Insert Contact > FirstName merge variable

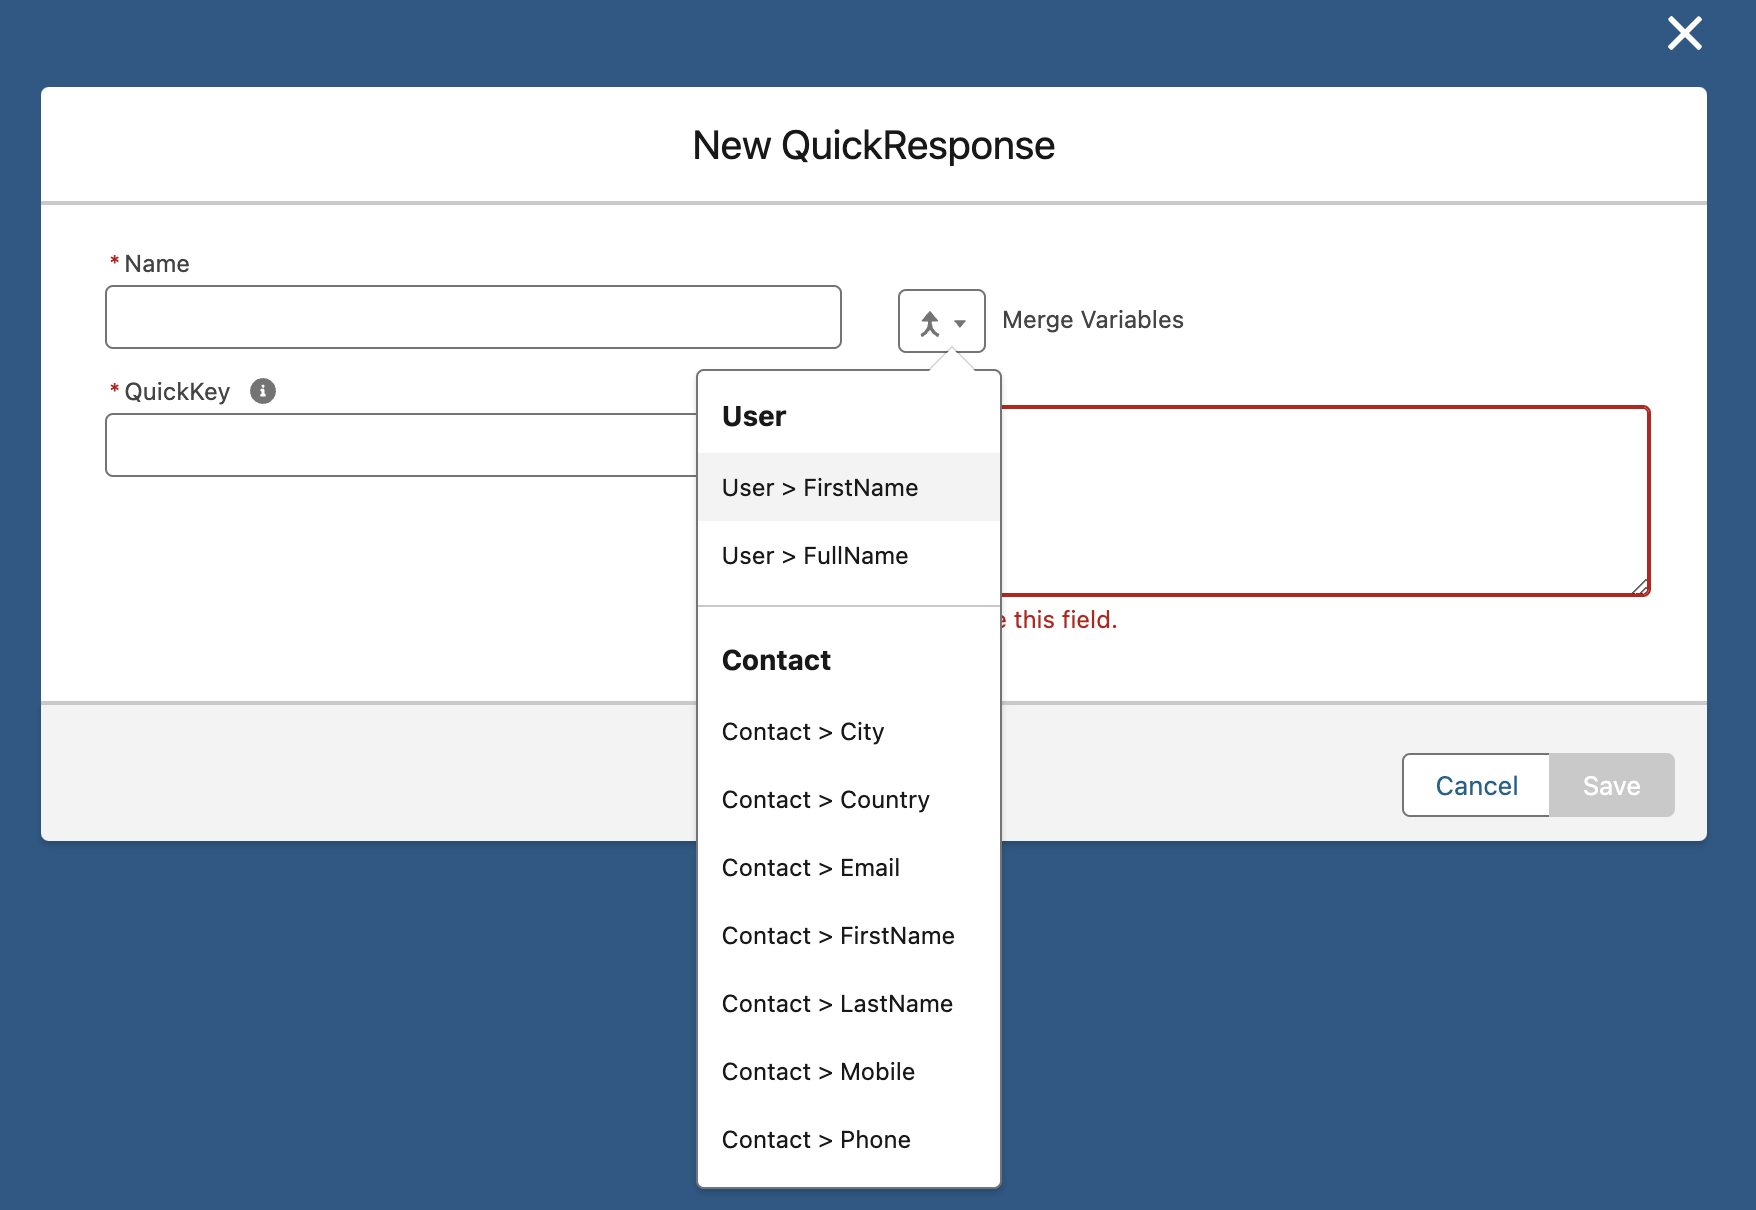pyautogui.click(x=849, y=935)
